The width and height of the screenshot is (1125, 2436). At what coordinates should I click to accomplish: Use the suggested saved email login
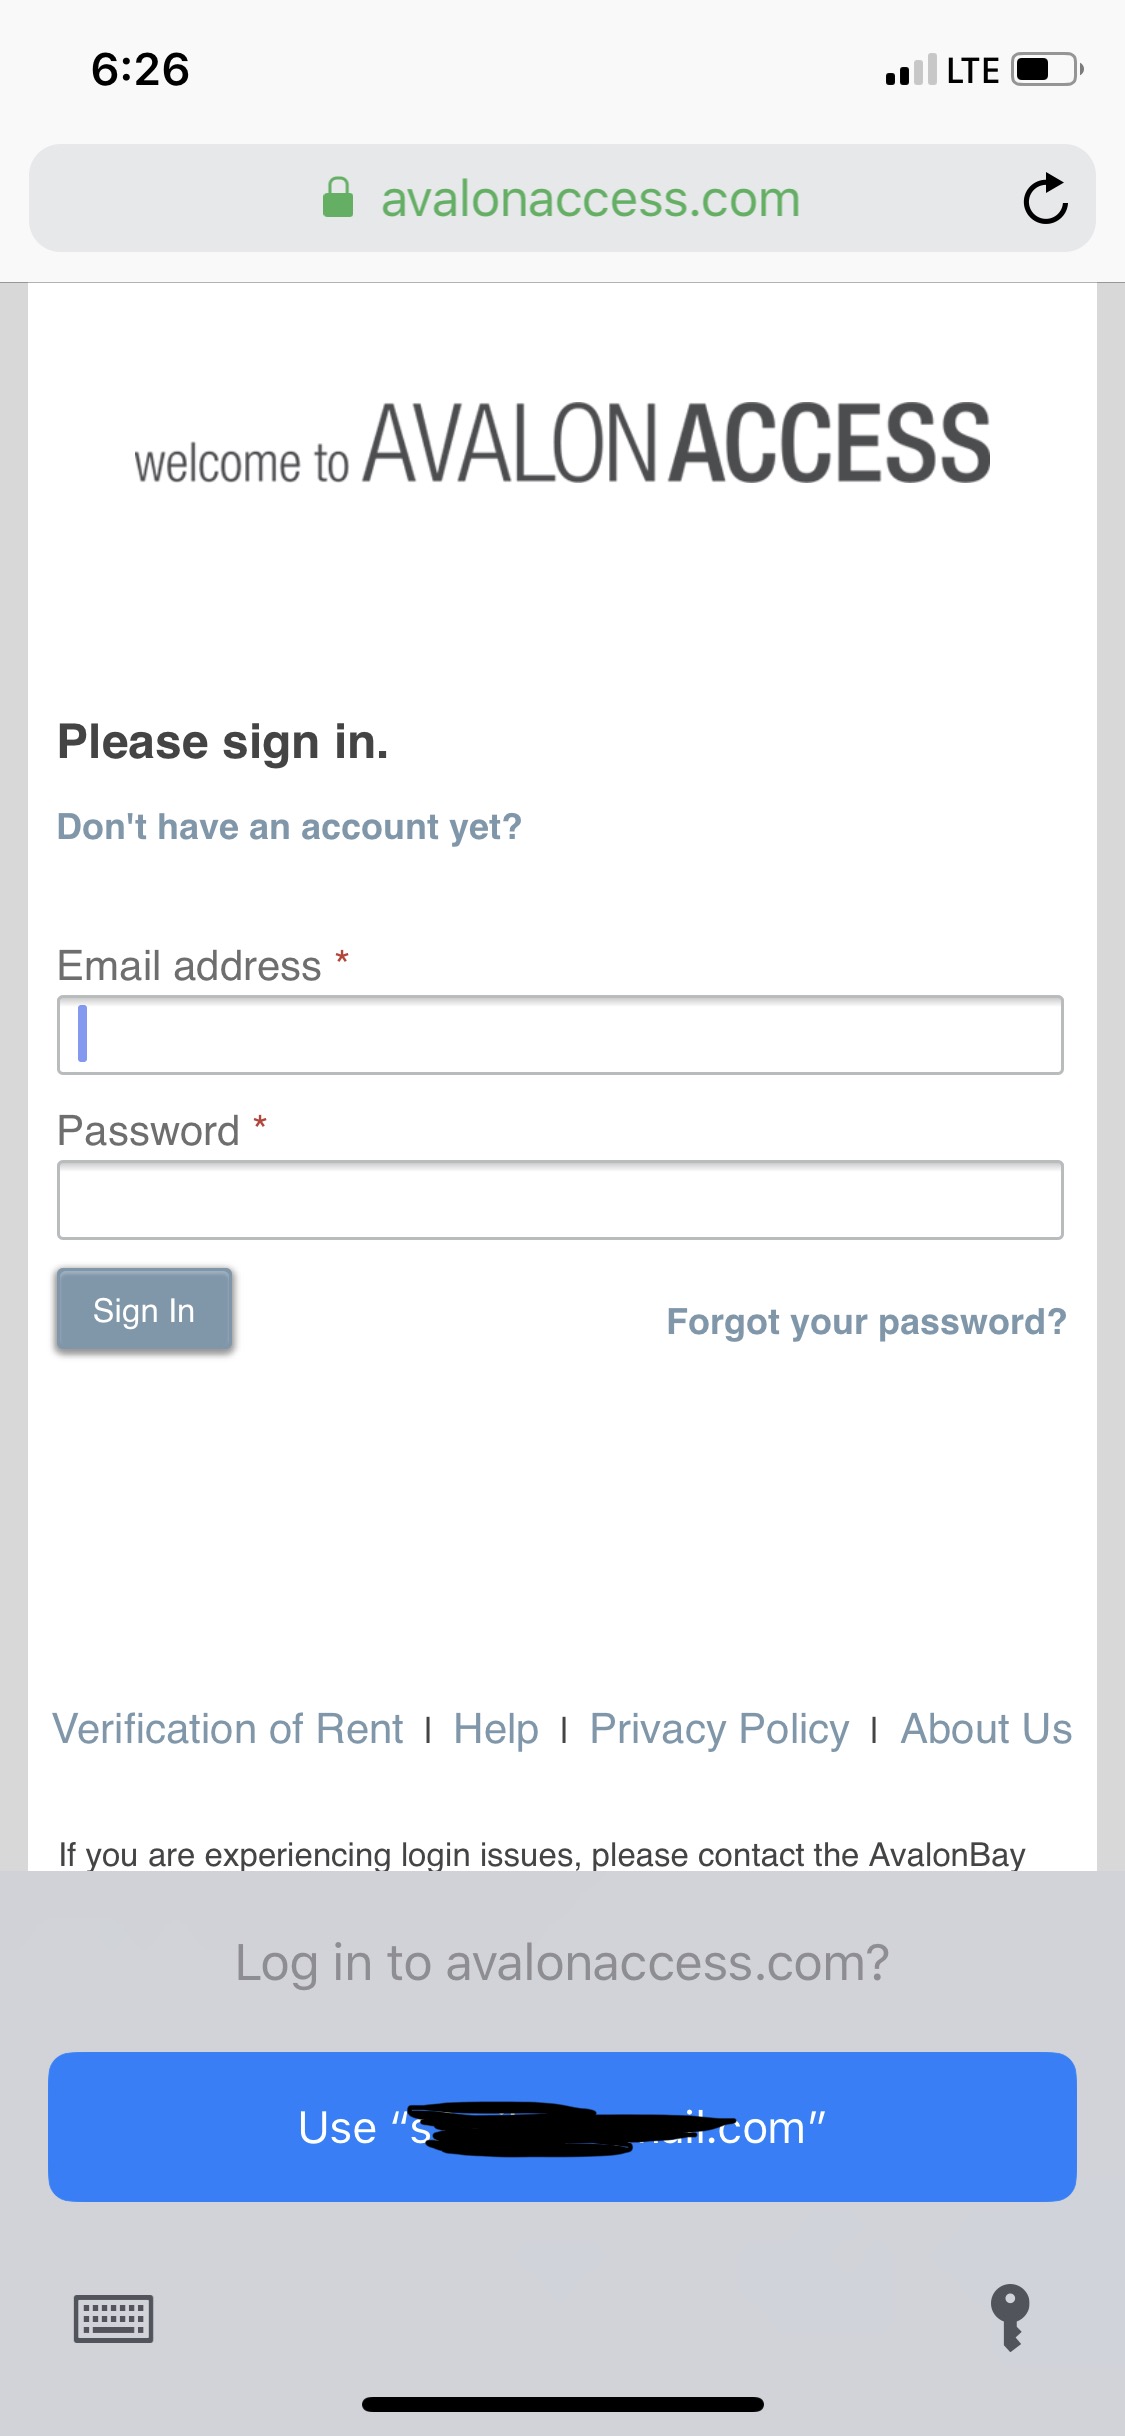562,2127
